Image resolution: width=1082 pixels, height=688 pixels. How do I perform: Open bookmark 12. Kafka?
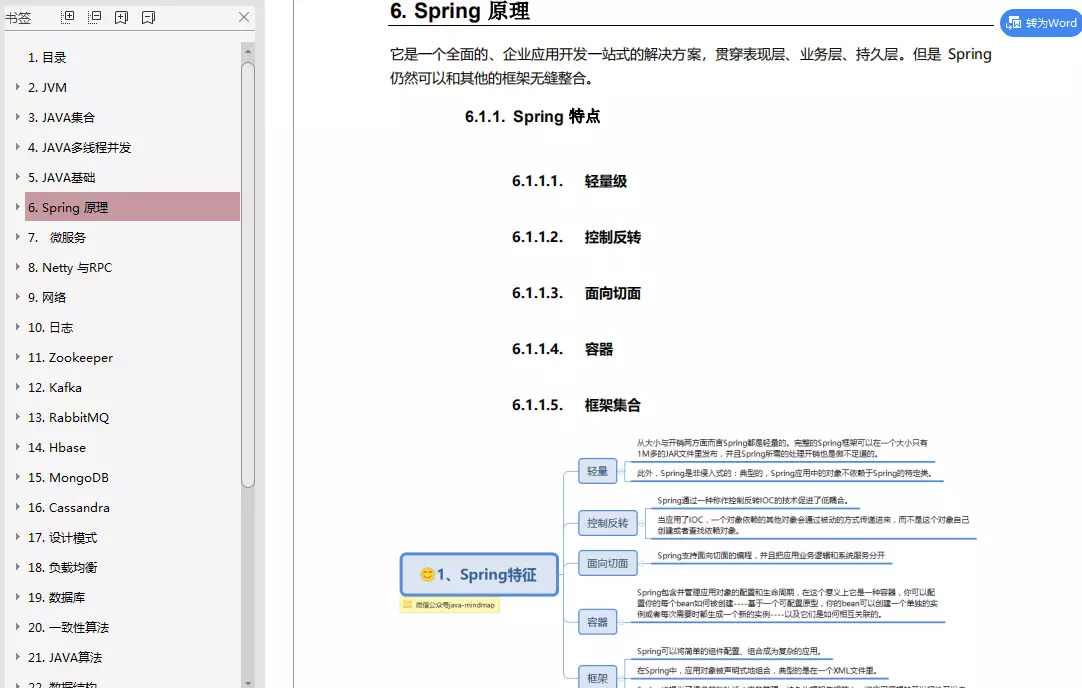(55, 388)
